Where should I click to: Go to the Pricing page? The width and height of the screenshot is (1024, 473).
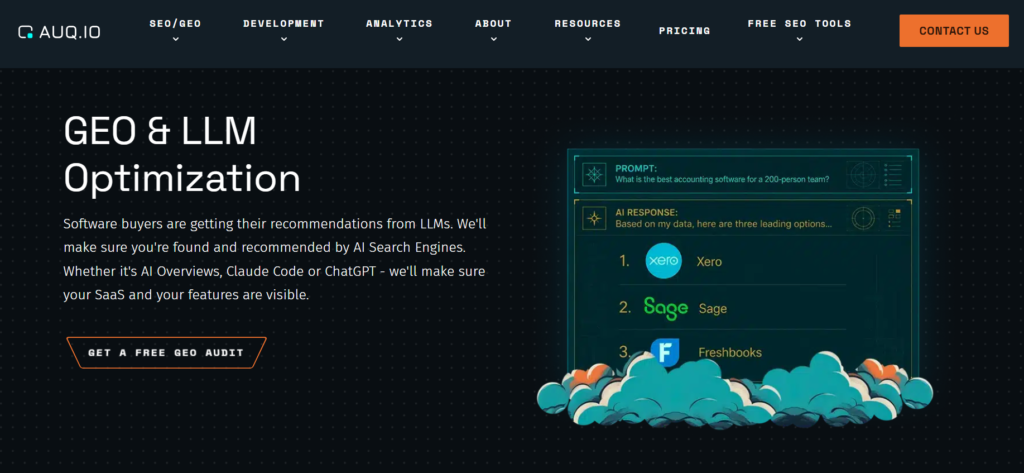[x=684, y=31]
